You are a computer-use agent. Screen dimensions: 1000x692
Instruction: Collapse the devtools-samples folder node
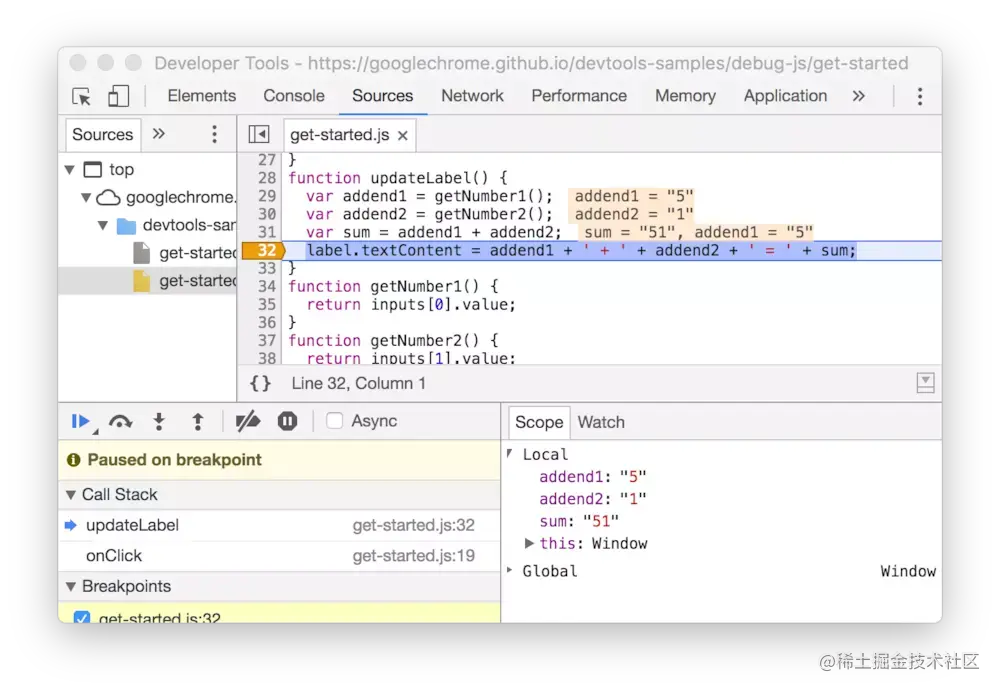pyautogui.click(x=103, y=225)
